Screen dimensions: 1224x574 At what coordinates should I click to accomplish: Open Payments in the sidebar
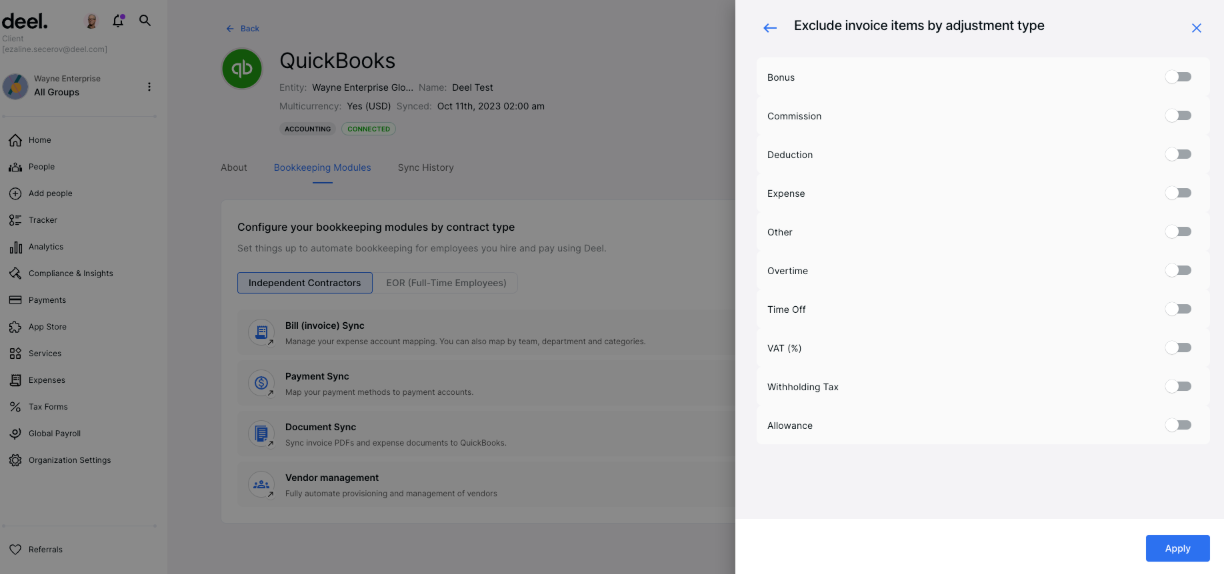click(x=47, y=300)
